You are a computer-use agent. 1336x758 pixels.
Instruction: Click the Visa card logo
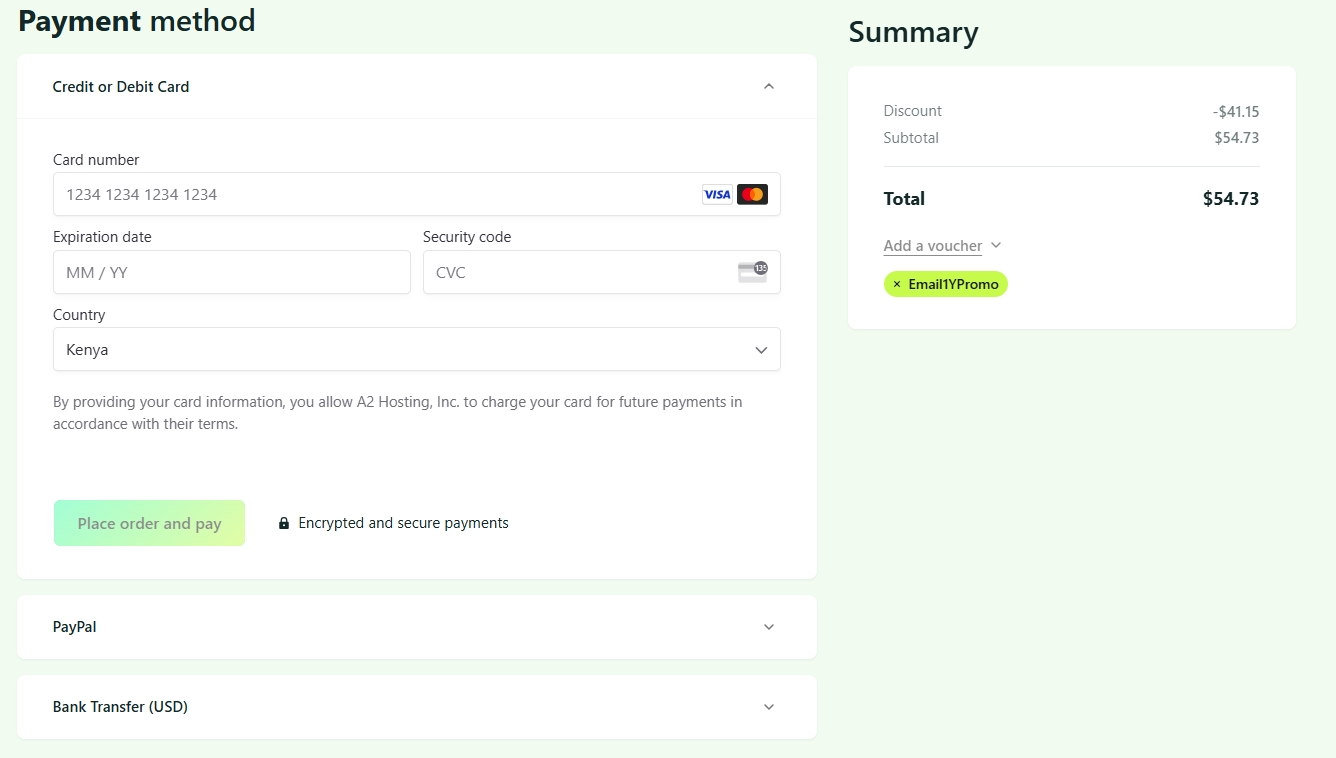tap(717, 195)
